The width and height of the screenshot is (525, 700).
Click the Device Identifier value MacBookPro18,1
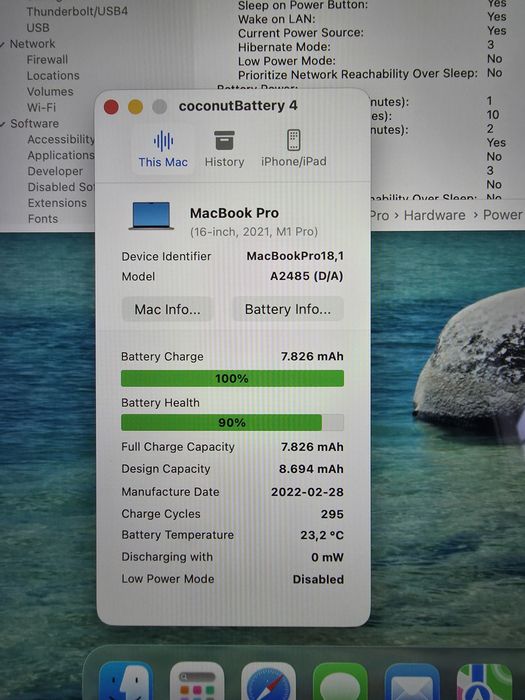(295, 256)
